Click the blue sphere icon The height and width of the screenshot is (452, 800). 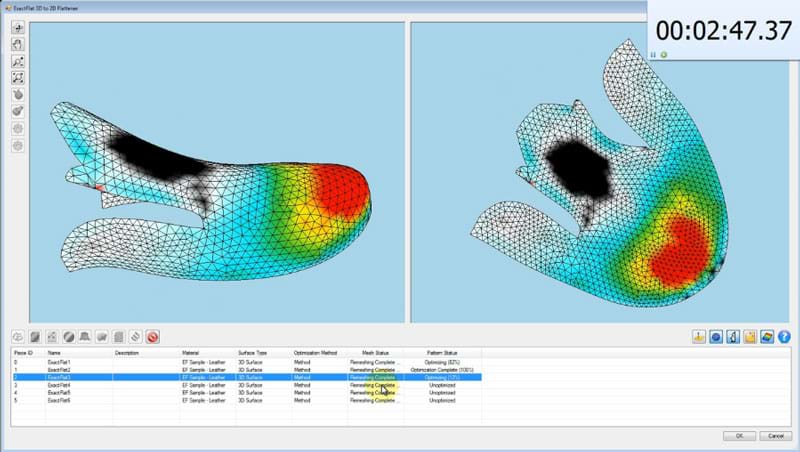point(716,337)
